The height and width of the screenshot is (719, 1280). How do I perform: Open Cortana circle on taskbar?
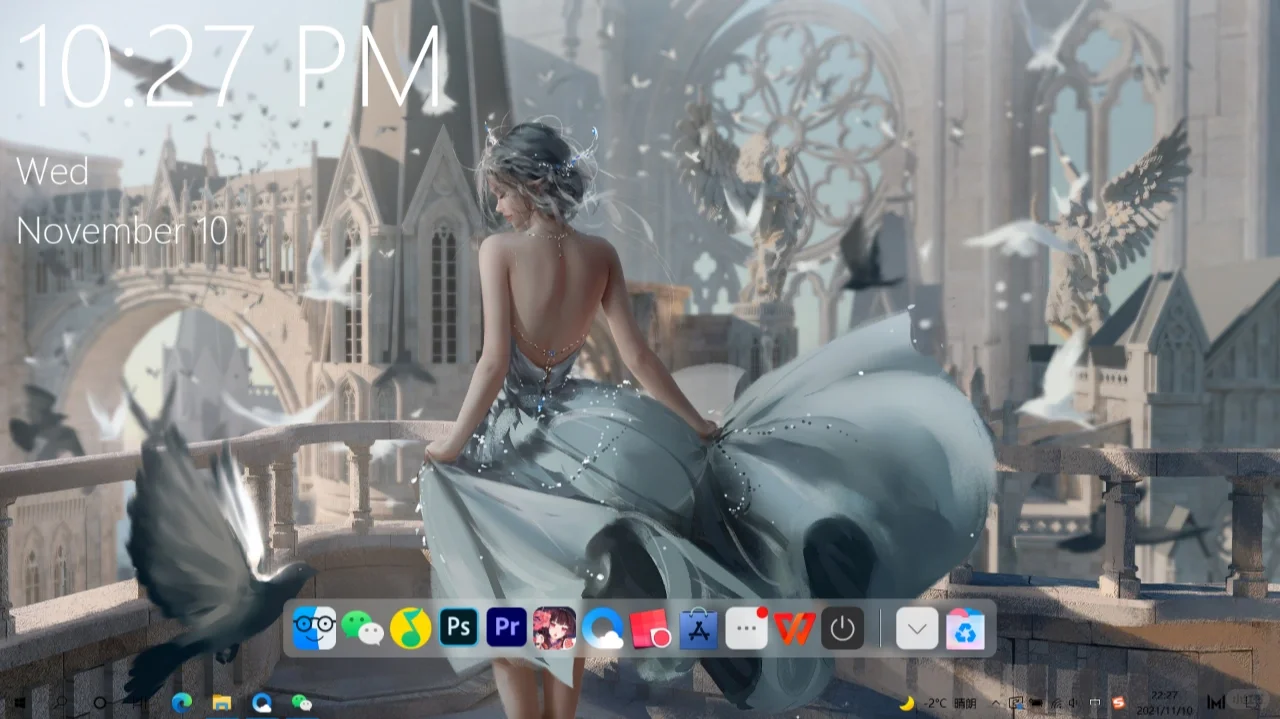(x=100, y=703)
